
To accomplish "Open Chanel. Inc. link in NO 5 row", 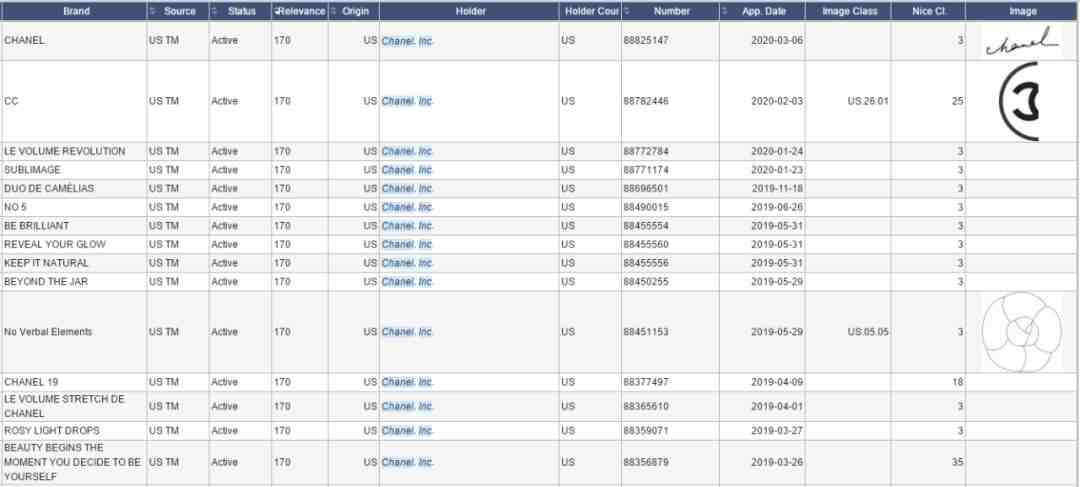I will tap(407, 207).
